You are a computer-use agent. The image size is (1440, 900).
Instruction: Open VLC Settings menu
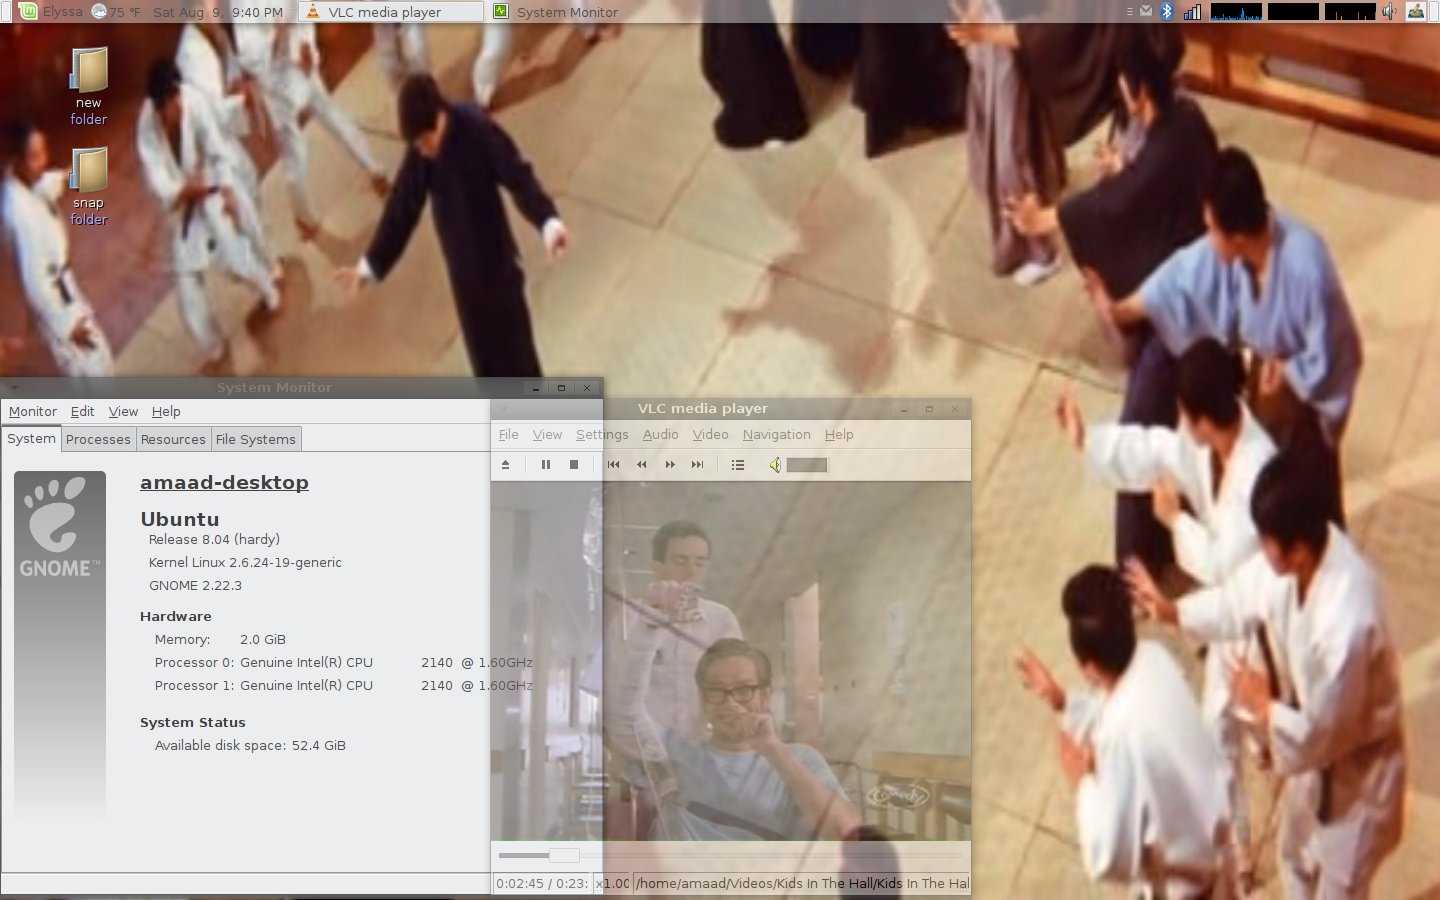[x=602, y=435]
